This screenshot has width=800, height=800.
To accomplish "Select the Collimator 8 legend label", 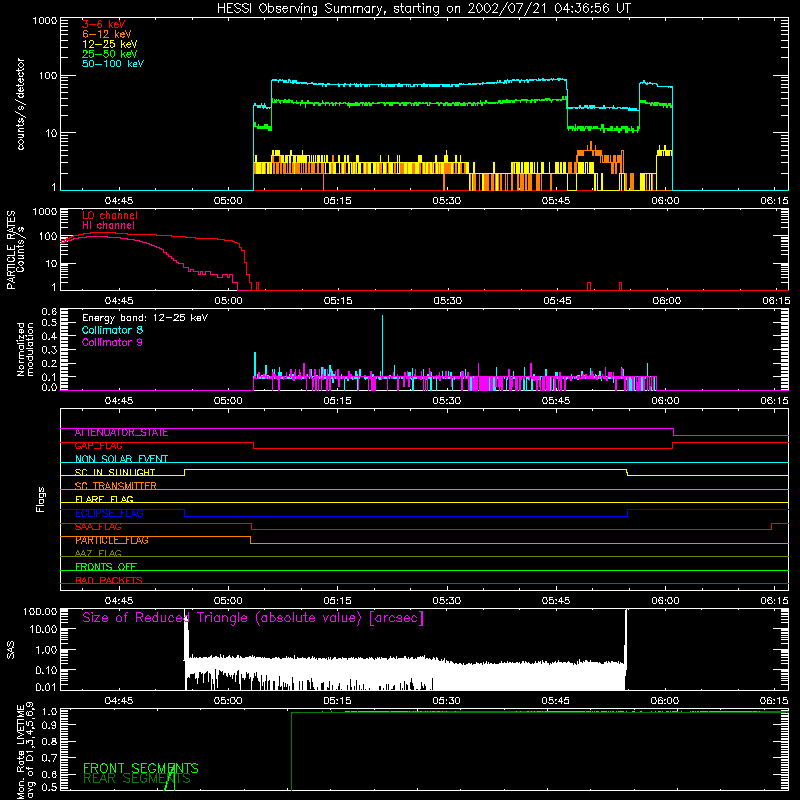I will coord(112,330).
